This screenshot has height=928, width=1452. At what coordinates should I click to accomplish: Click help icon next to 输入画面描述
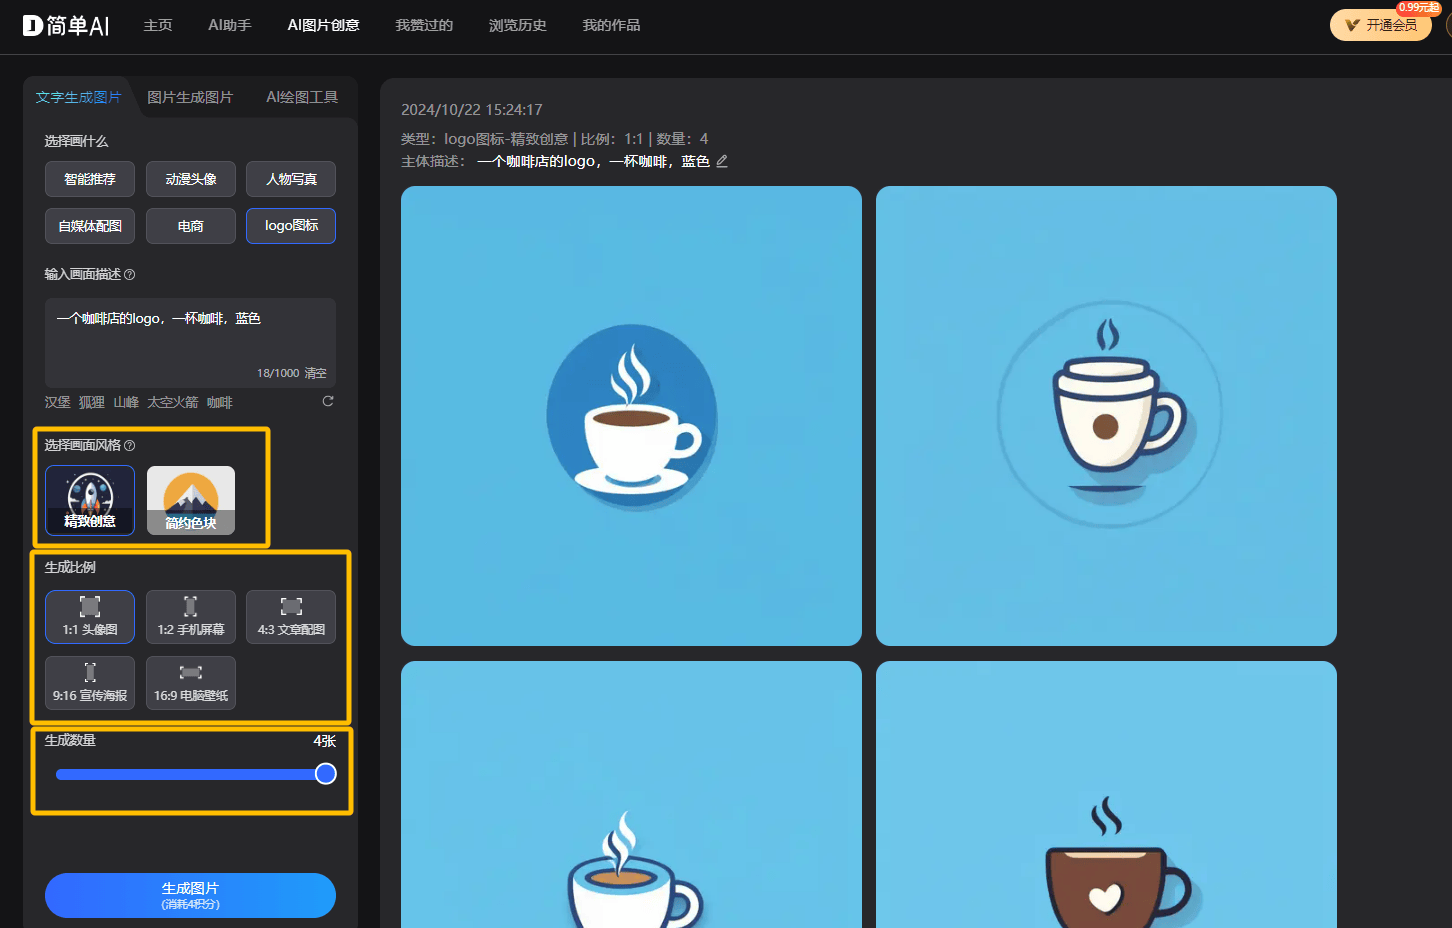pyautogui.click(x=129, y=274)
